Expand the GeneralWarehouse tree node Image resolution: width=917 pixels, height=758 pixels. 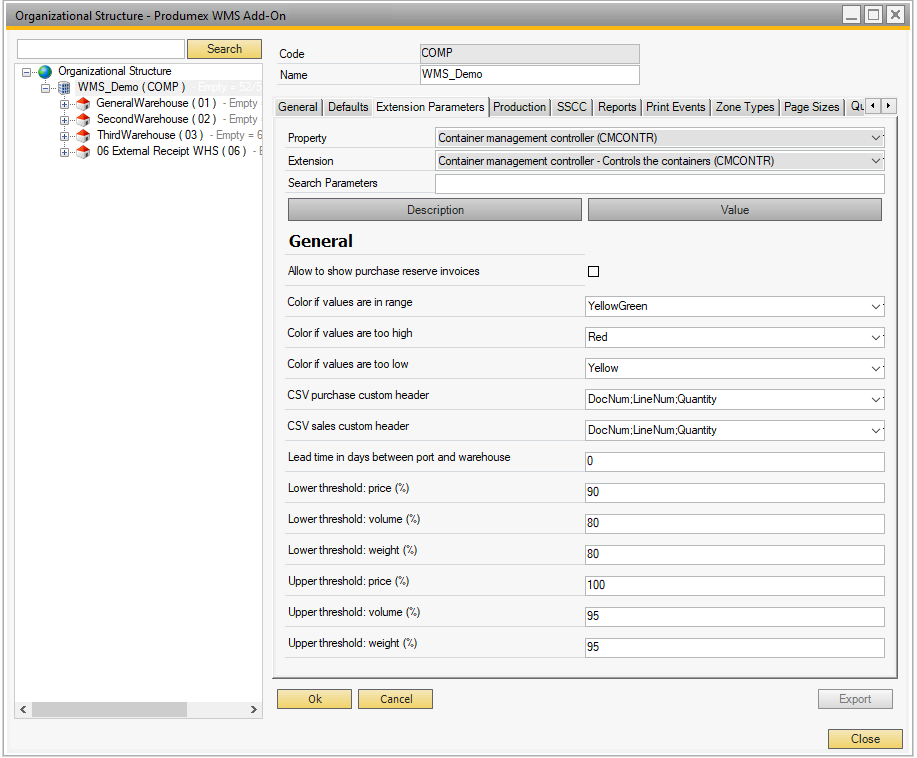pyautogui.click(x=65, y=104)
